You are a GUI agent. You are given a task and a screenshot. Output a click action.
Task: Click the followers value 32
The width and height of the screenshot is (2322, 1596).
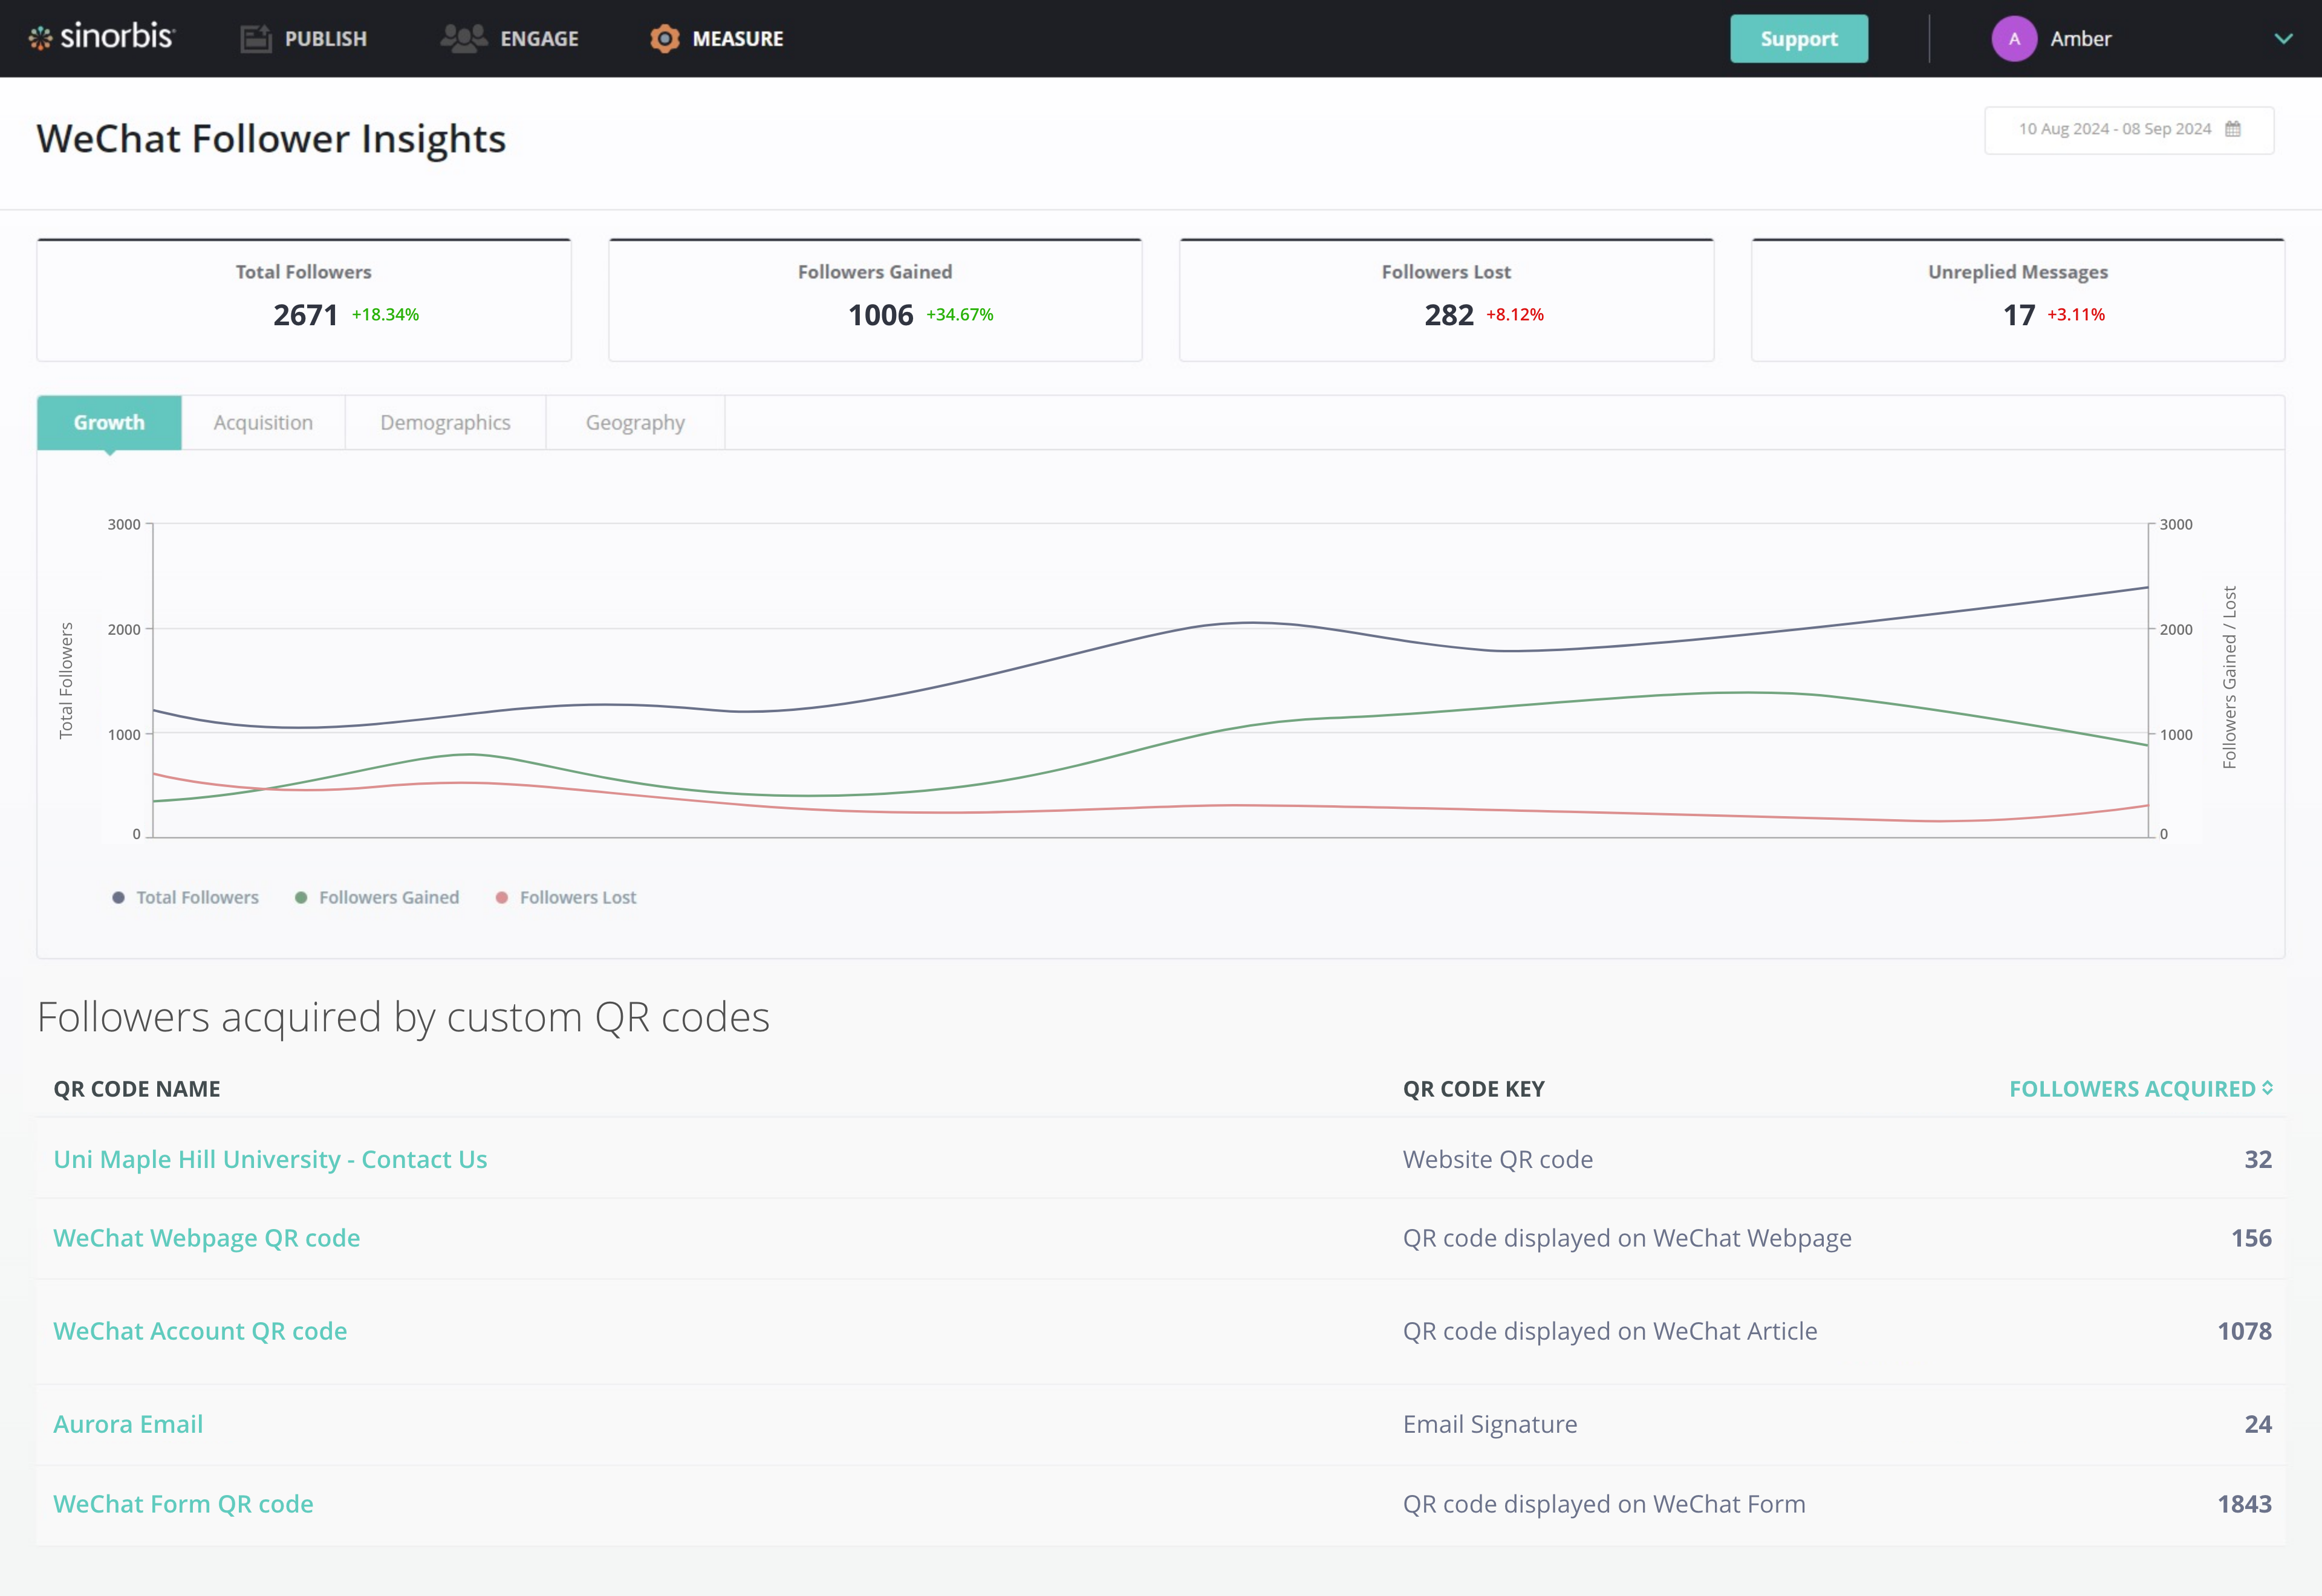coord(2258,1159)
